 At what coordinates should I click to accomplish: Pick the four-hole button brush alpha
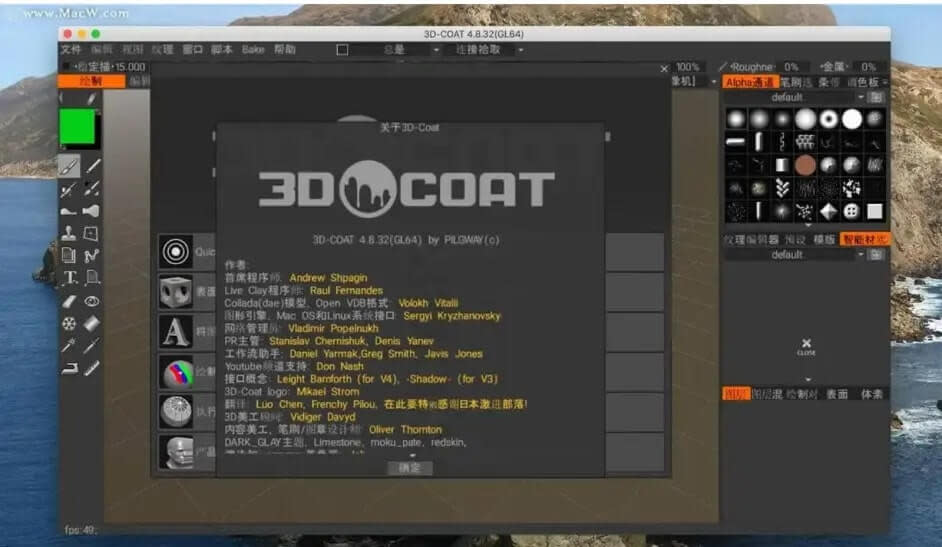coord(851,211)
